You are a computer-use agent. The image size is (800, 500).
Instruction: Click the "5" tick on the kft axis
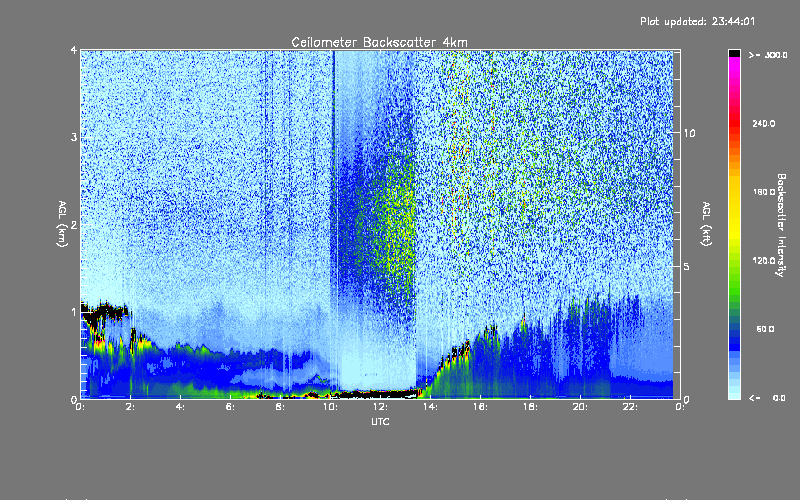[x=687, y=266]
